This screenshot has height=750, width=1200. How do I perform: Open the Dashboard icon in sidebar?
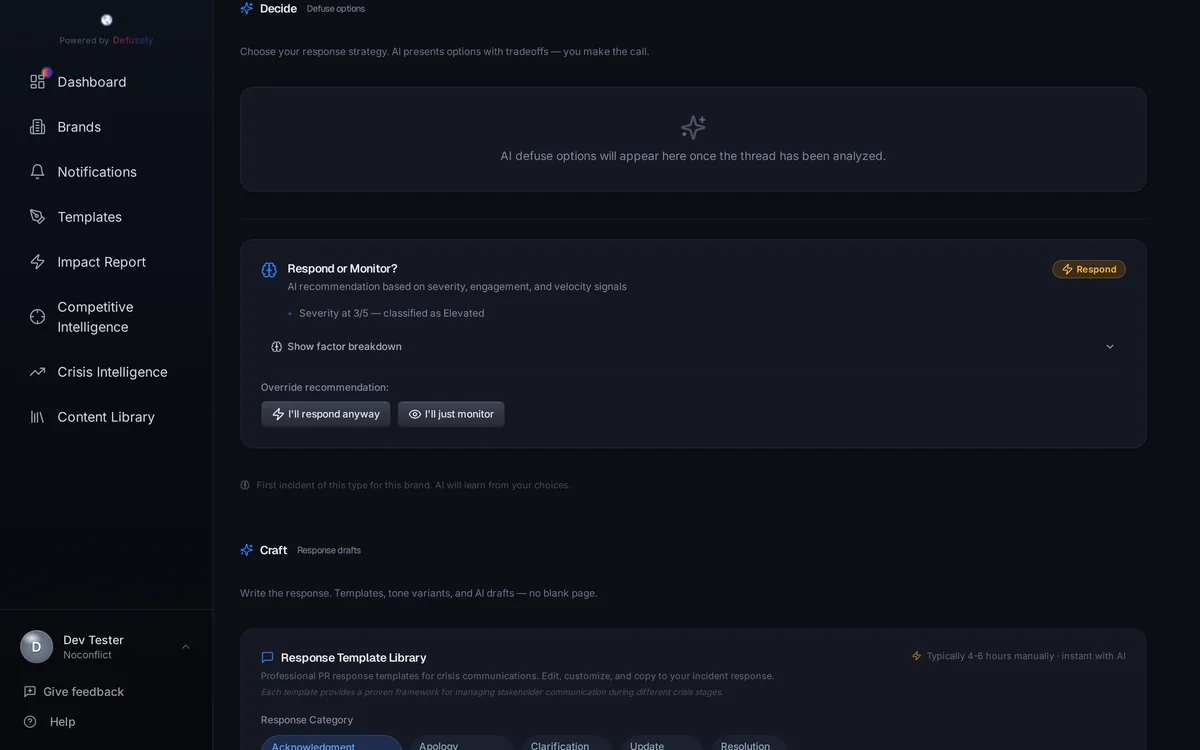[38, 82]
